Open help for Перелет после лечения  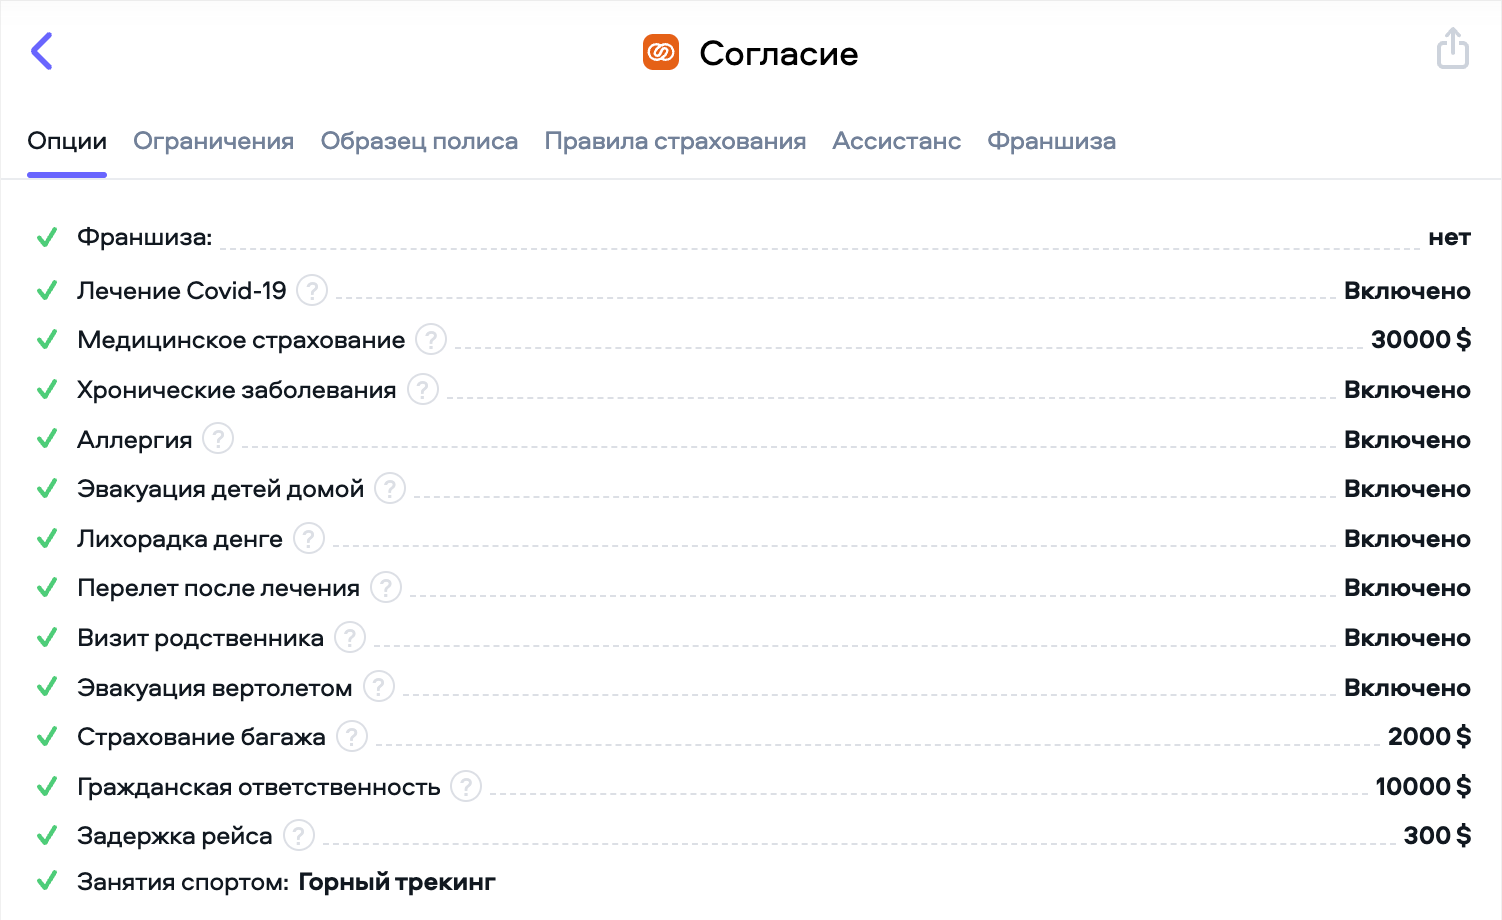pos(386,587)
